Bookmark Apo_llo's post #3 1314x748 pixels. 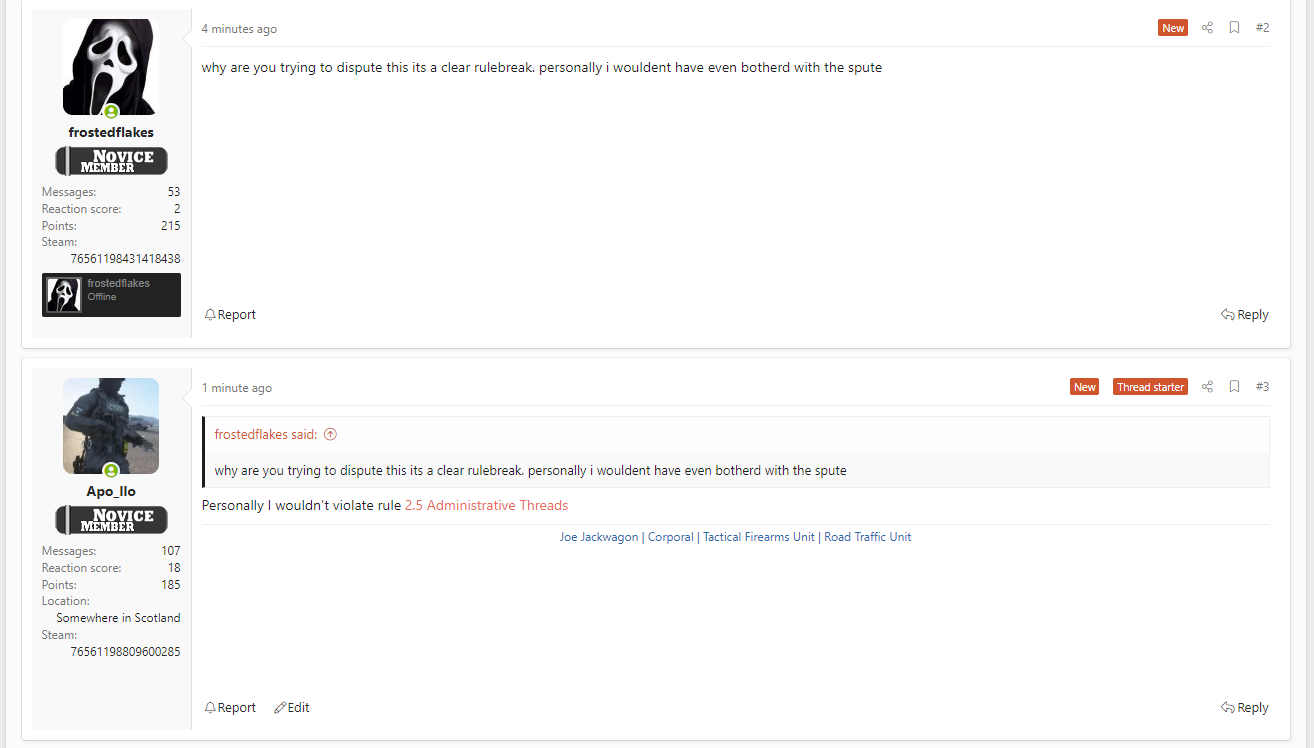[1235, 387]
